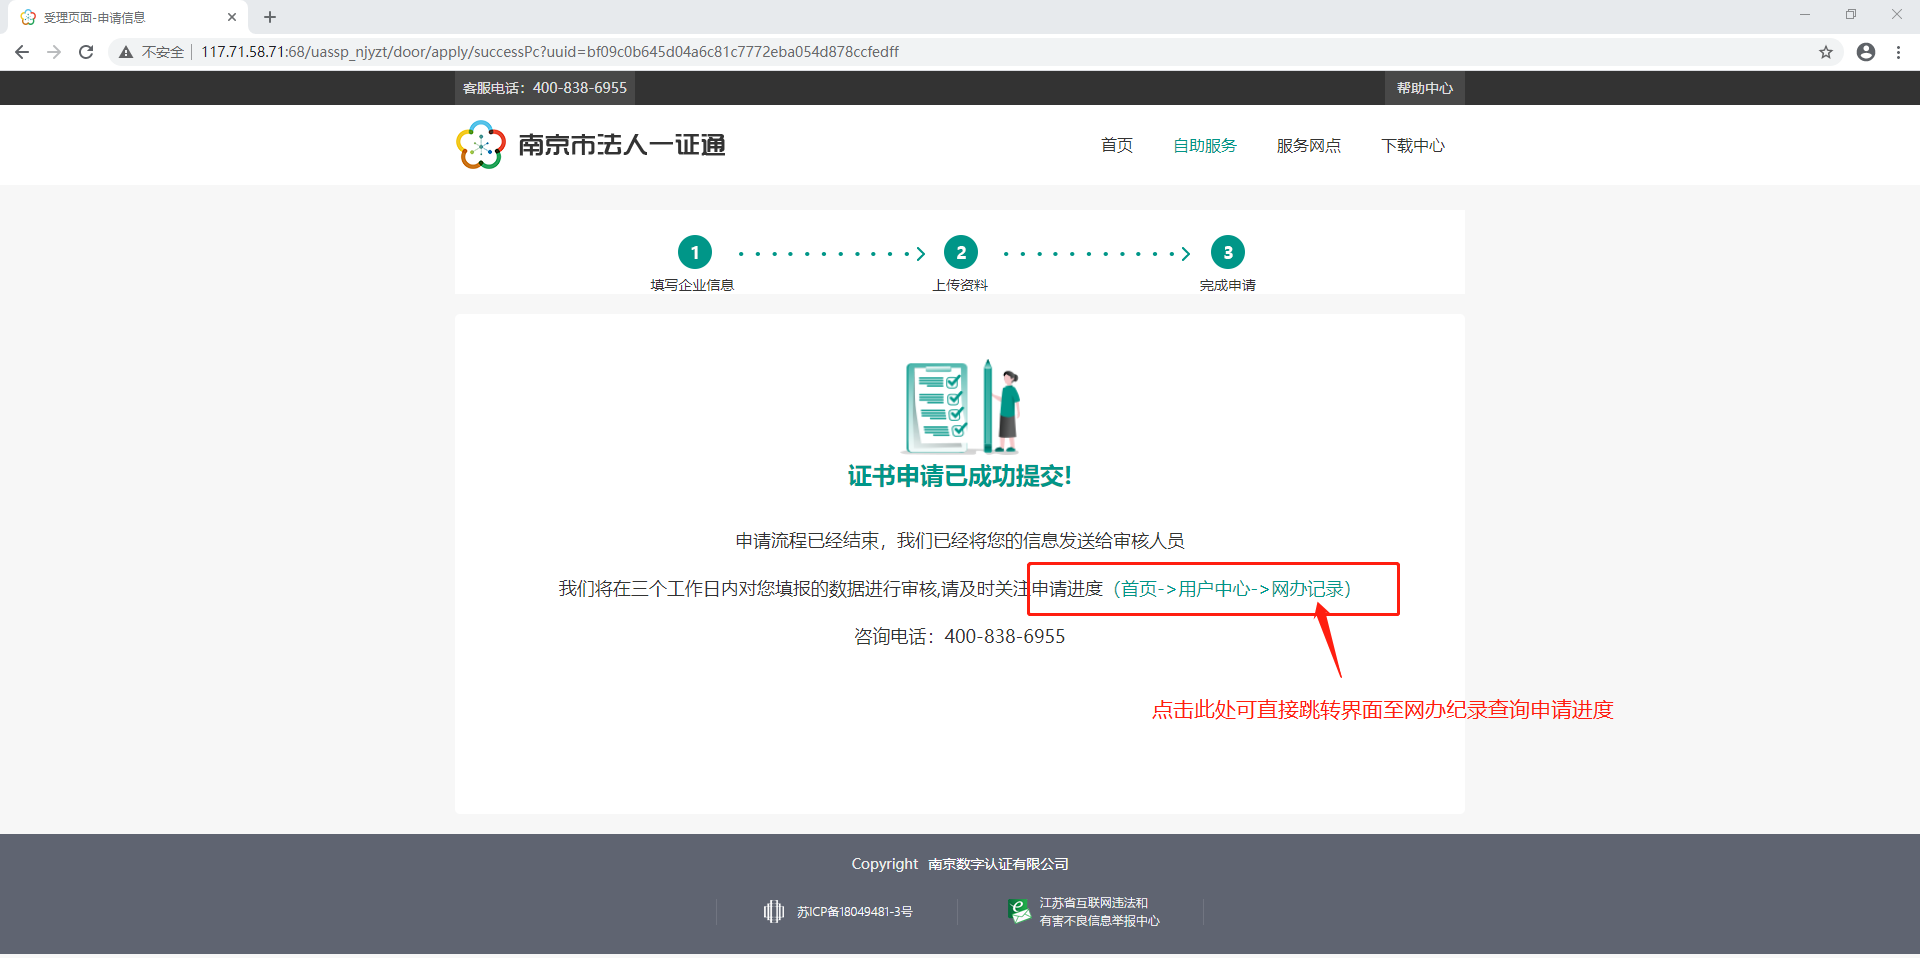Click the colorful flower site logo
The height and width of the screenshot is (958, 1920).
pyautogui.click(x=481, y=145)
